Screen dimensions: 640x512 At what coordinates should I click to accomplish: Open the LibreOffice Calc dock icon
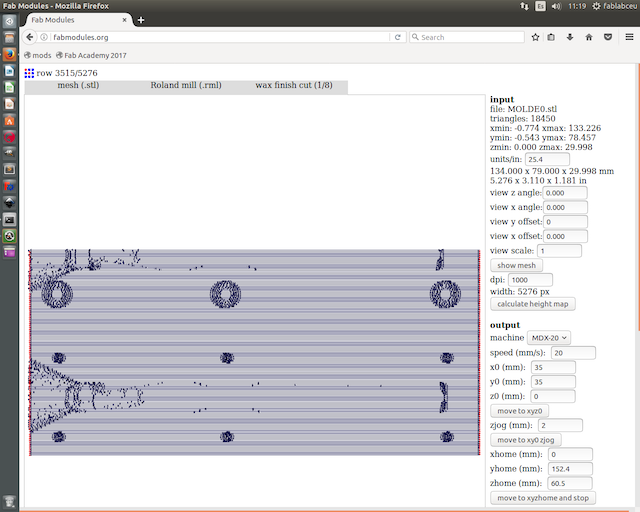tap(9, 87)
